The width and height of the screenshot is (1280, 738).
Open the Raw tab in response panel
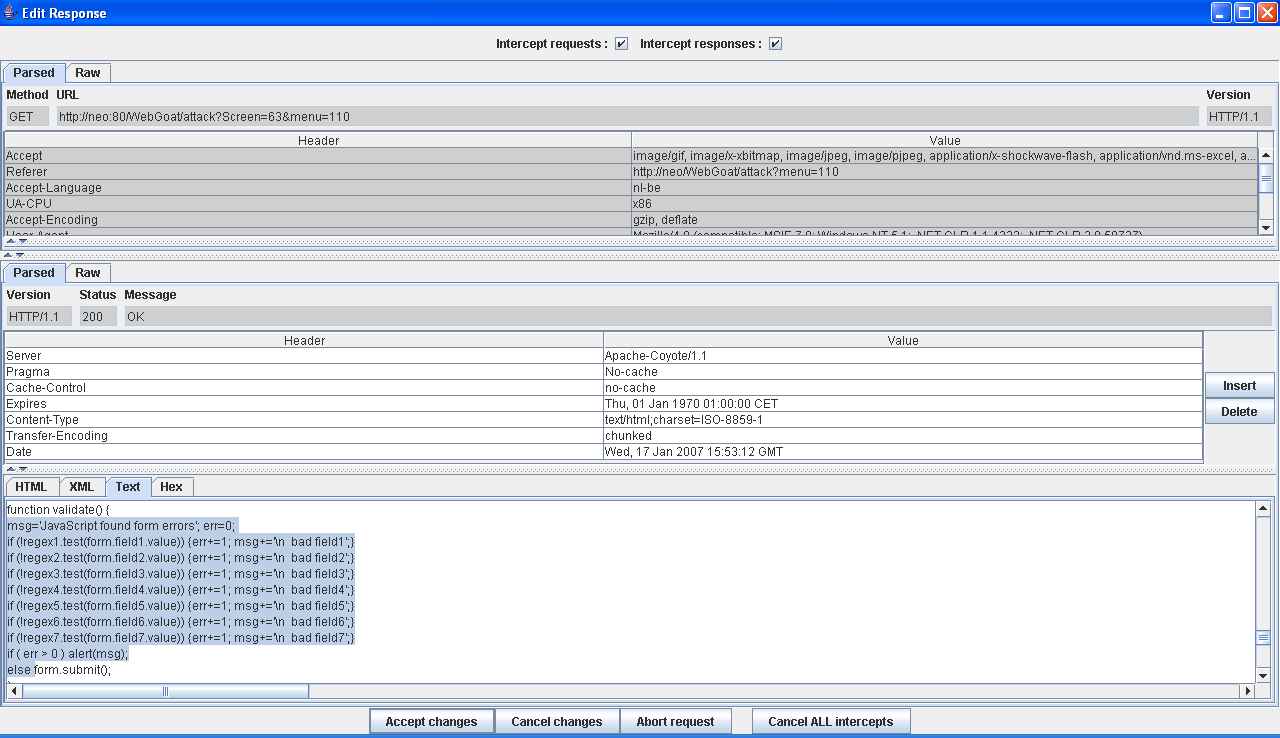88,273
